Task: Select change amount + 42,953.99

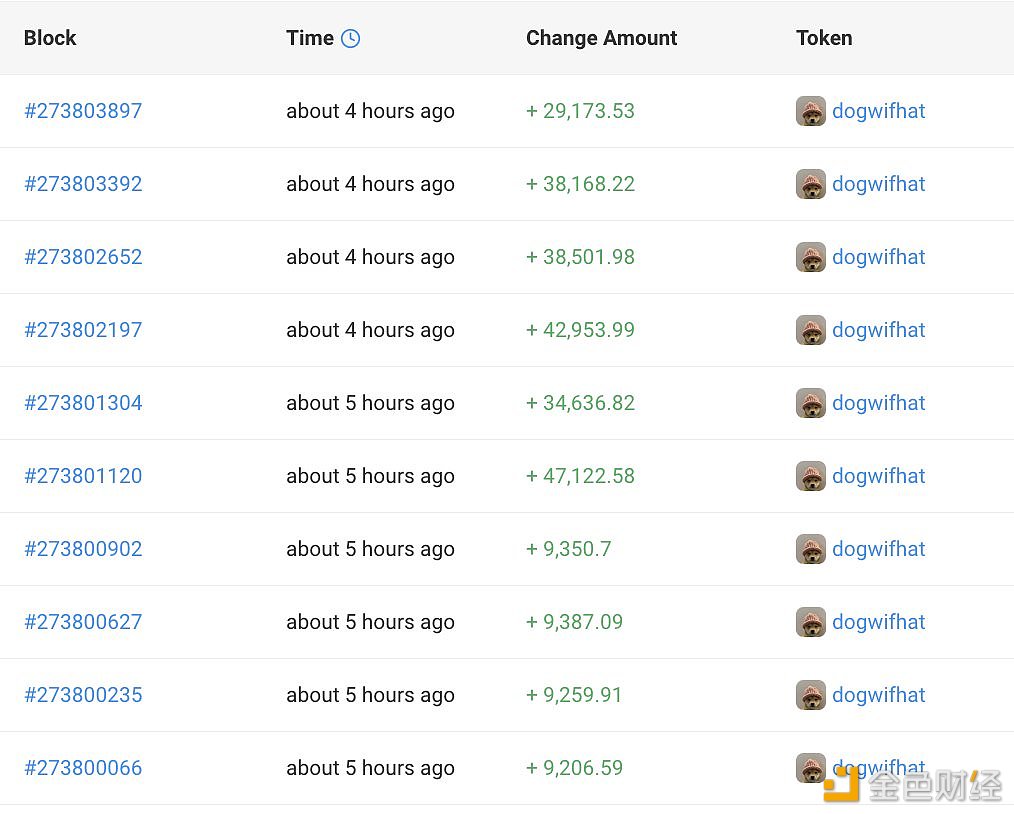Action: (581, 330)
